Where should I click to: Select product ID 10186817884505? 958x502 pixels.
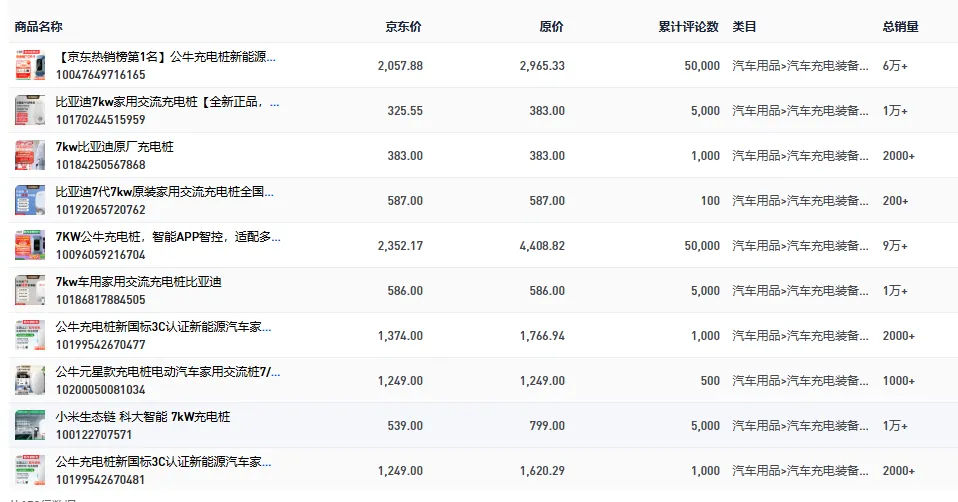(x=101, y=300)
